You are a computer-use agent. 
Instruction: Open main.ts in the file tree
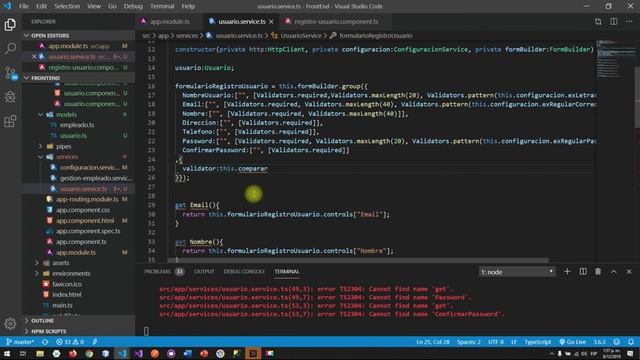point(62,305)
